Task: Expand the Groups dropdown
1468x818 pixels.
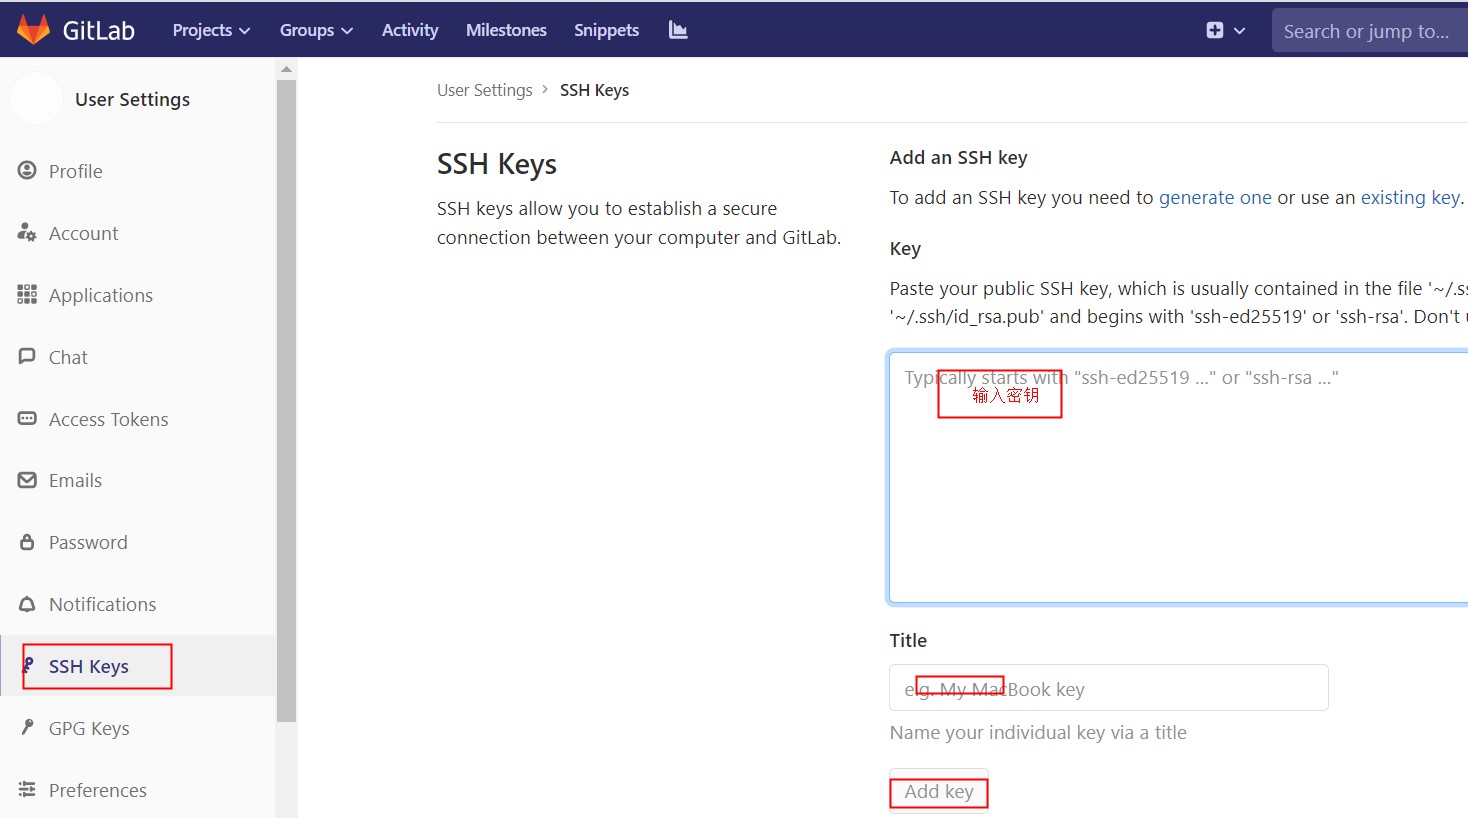Action: coord(316,30)
